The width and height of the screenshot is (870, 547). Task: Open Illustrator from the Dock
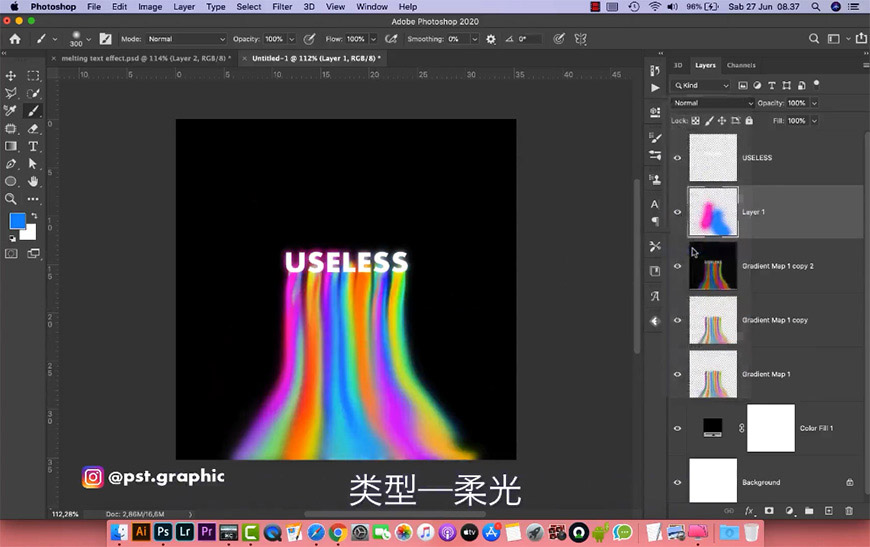click(x=141, y=532)
